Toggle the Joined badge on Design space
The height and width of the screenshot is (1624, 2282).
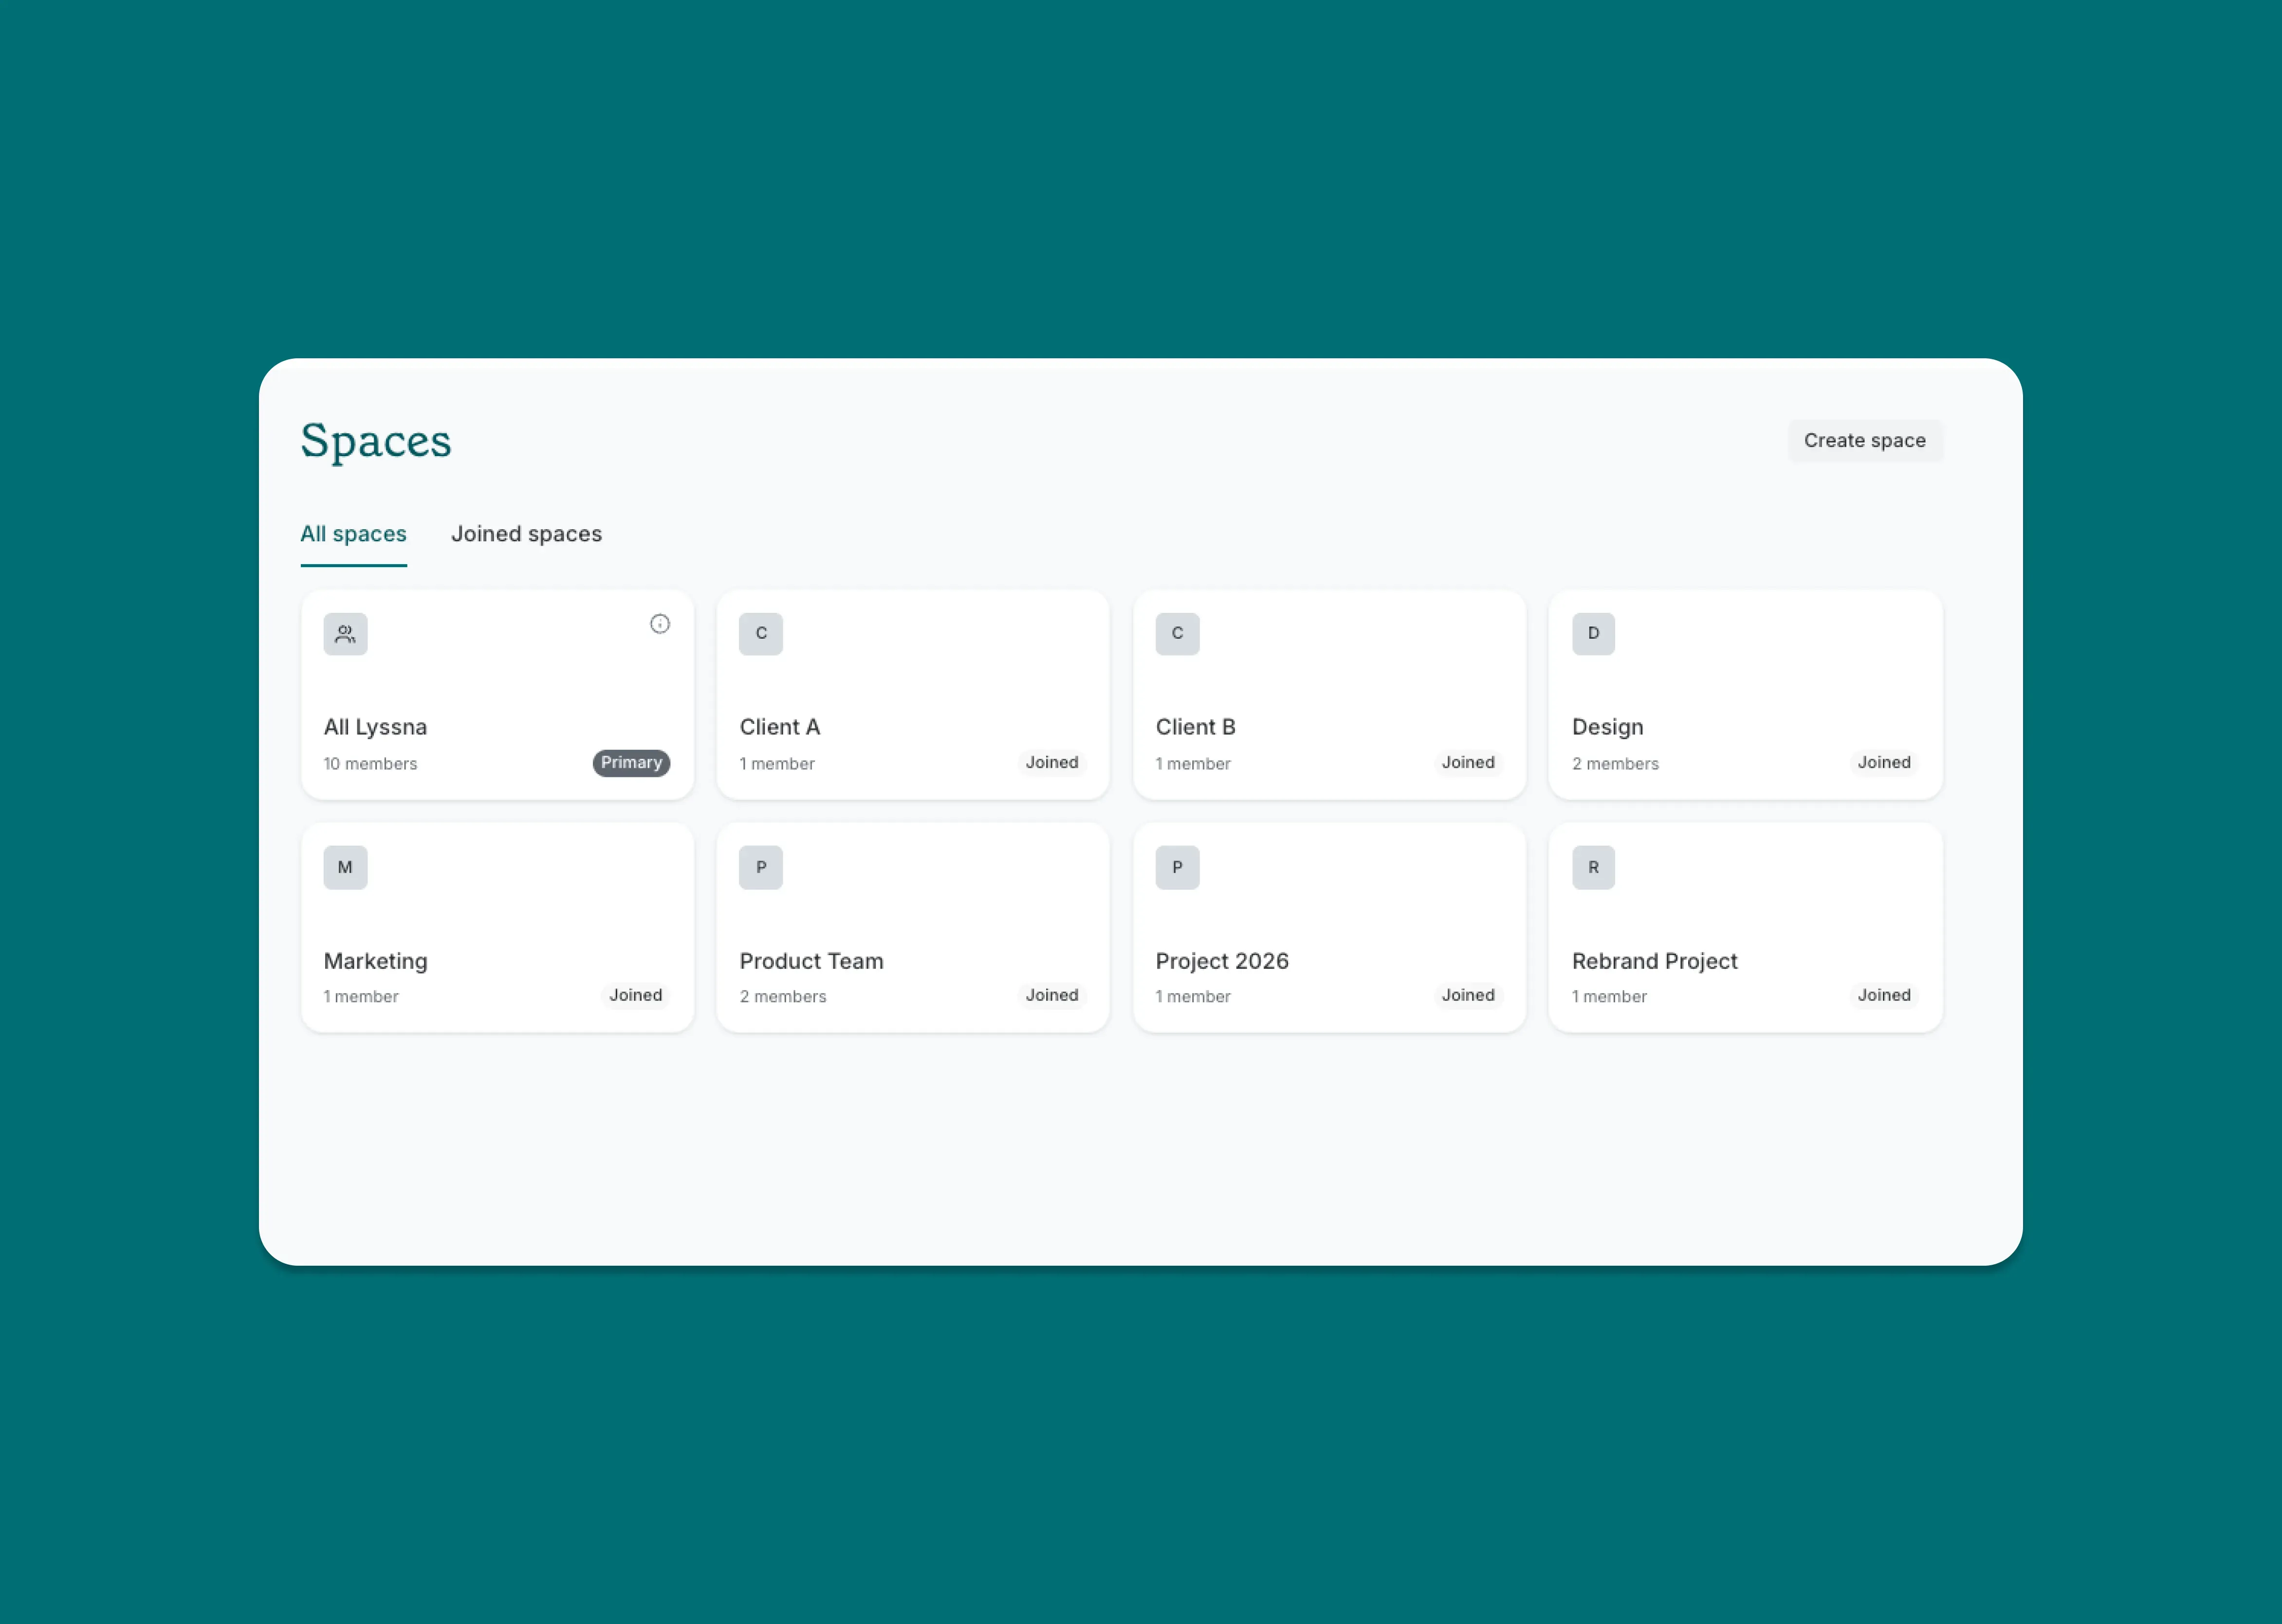(1883, 762)
